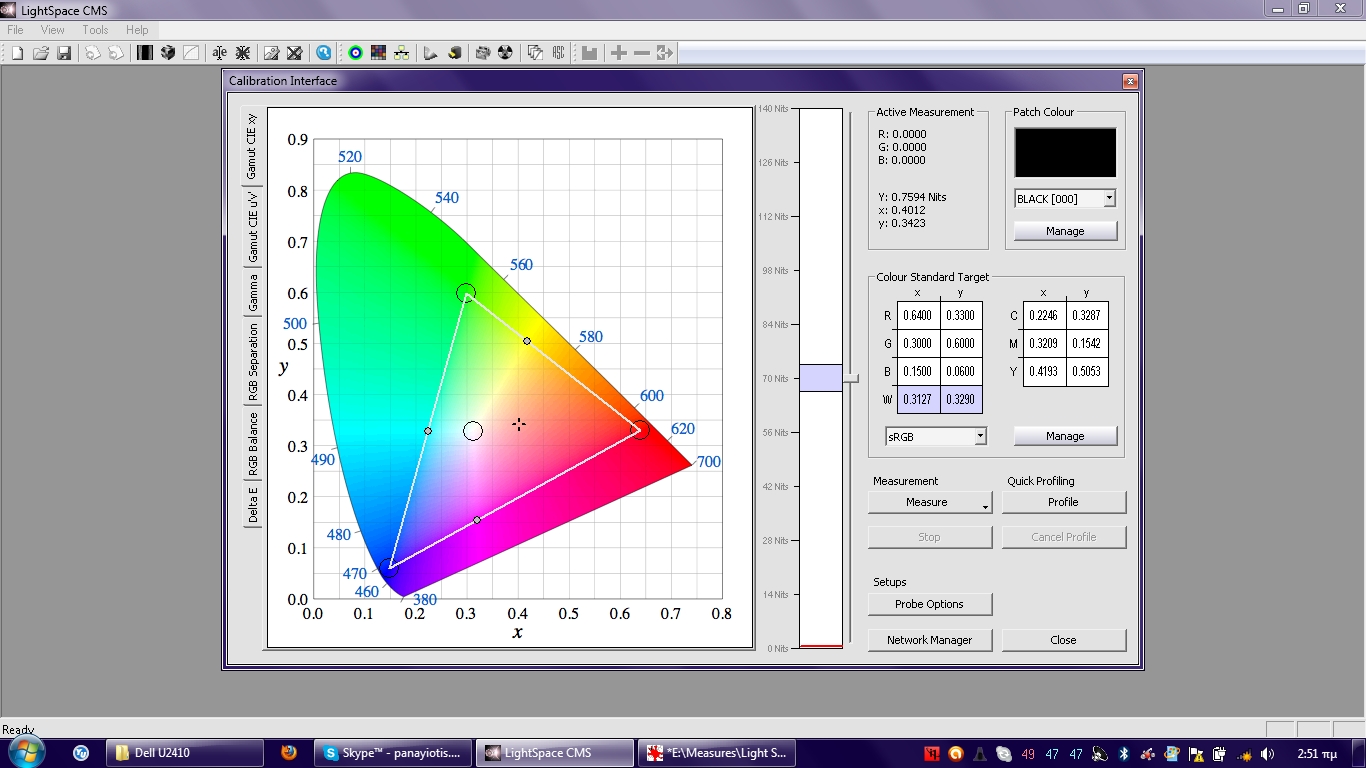Click the luminance slider handle near 70 Nits
Viewport: 1366px width, 768px height.
pos(851,378)
